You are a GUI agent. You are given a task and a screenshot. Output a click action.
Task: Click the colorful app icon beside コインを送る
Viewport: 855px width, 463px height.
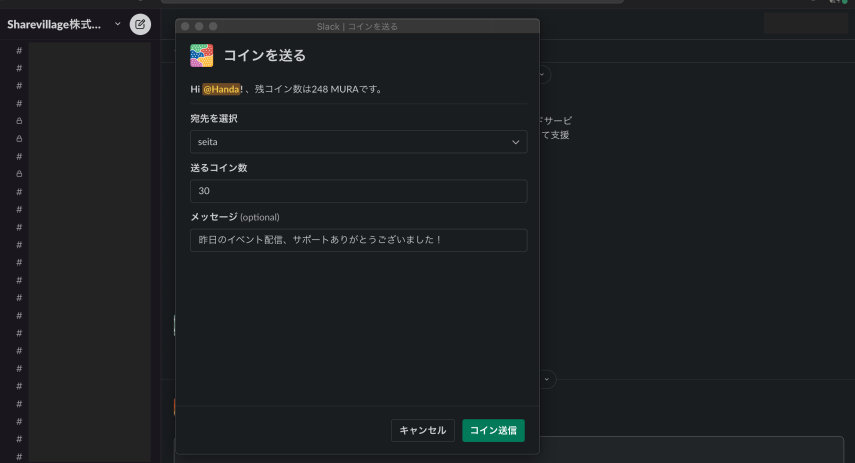point(202,56)
